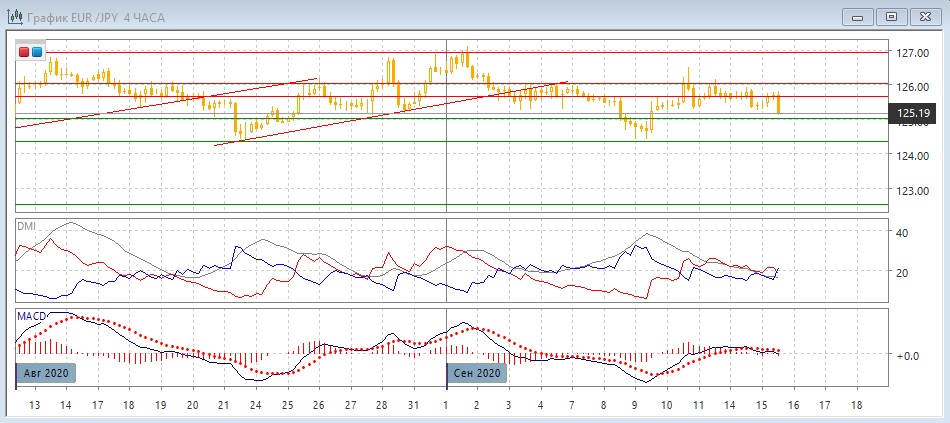Minimize the EUR/JPY chart window

(856, 16)
